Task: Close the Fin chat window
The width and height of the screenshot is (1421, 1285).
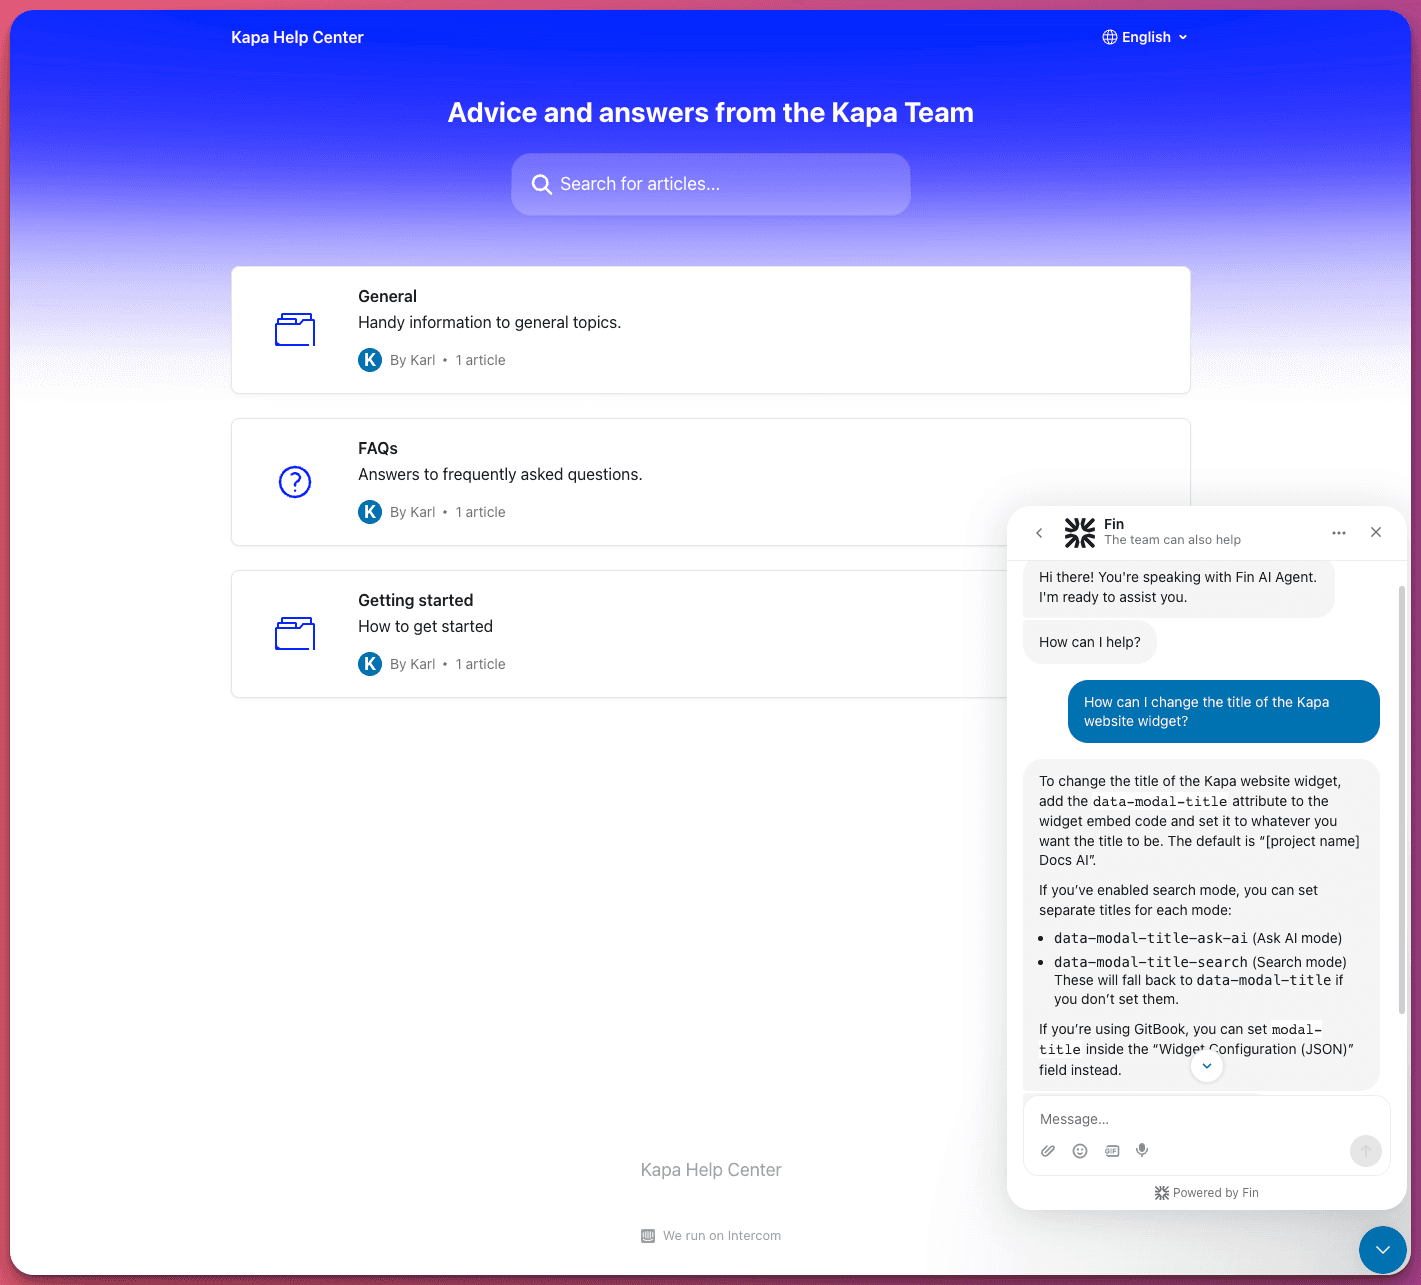Action: pyautogui.click(x=1376, y=532)
